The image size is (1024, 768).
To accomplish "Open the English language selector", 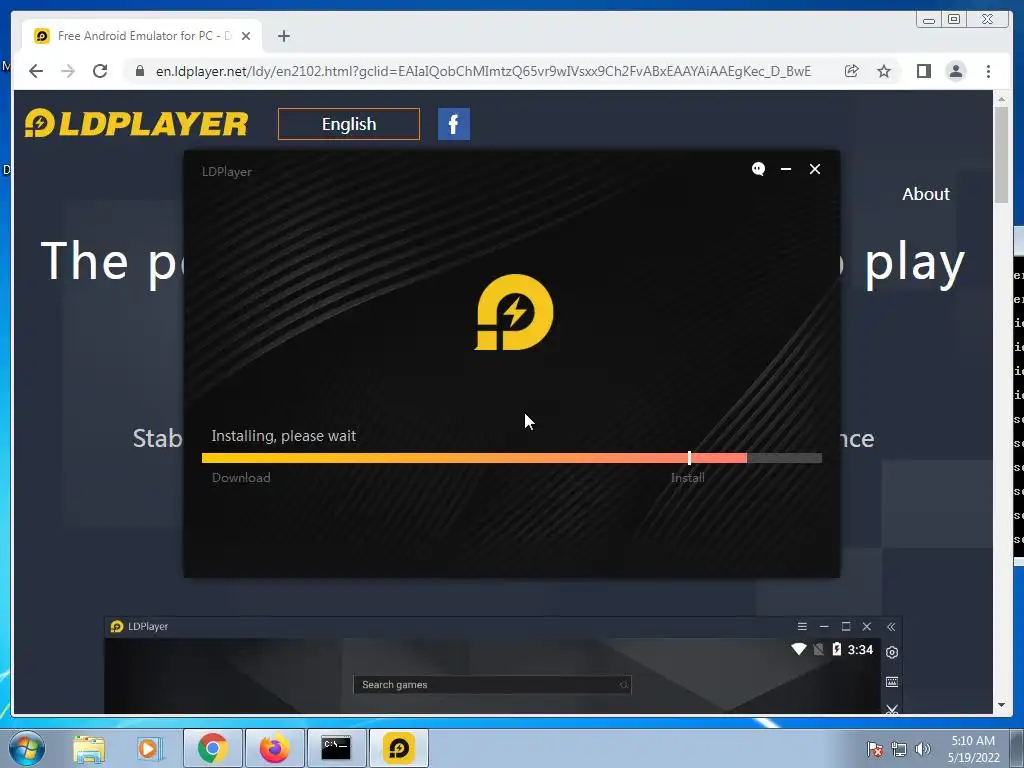I will click(349, 124).
